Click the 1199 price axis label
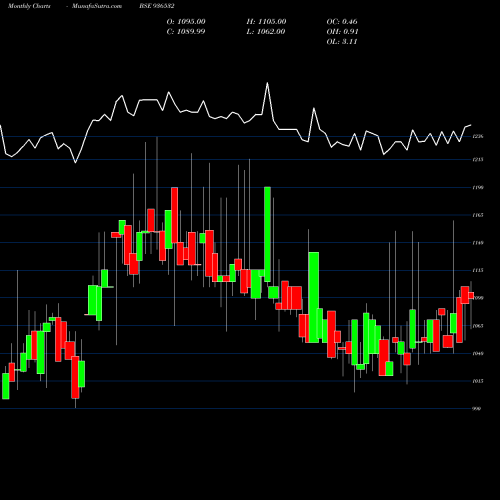This screenshot has height=500, width=500. tap(478, 188)
